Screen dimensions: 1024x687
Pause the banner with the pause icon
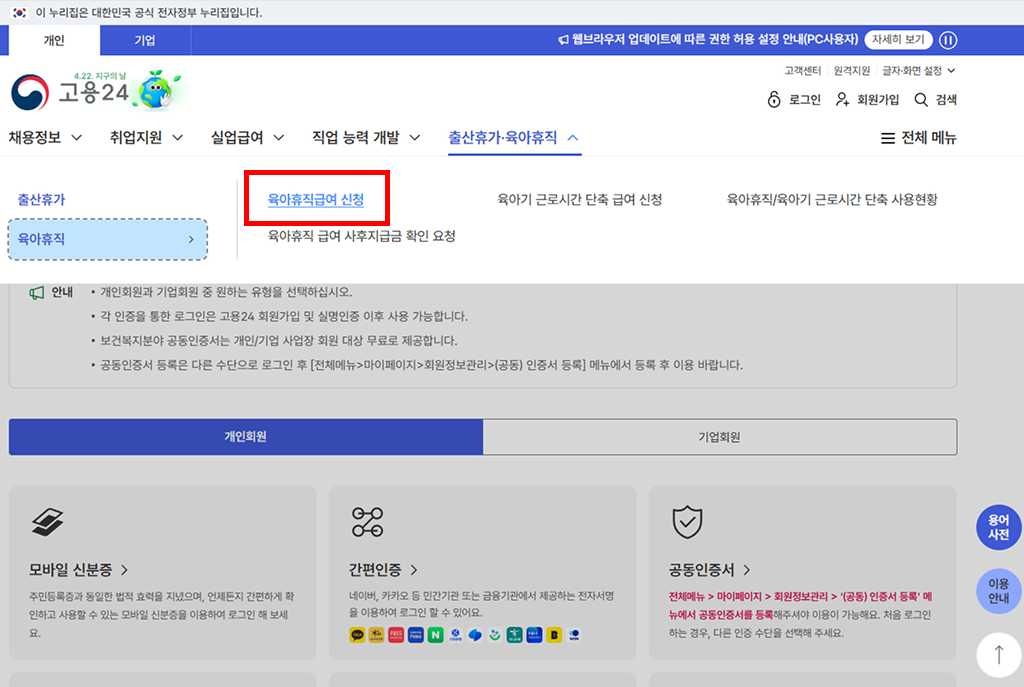click(x=948, y=40)
